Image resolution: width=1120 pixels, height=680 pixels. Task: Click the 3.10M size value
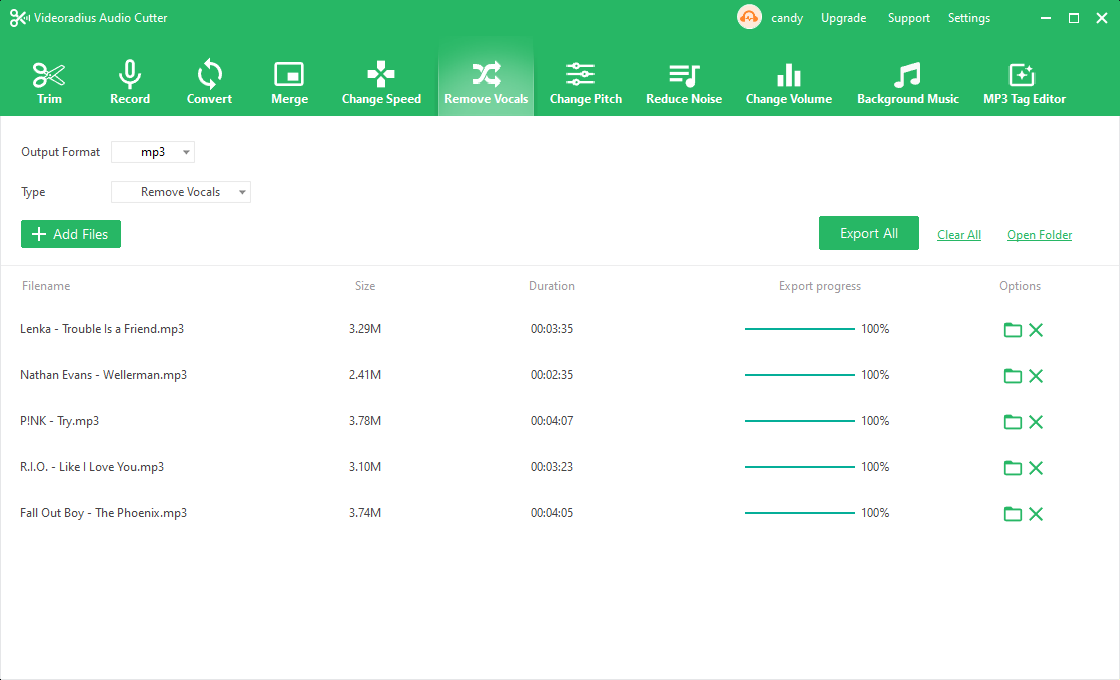pyautogui.click(x=365, y=467)
